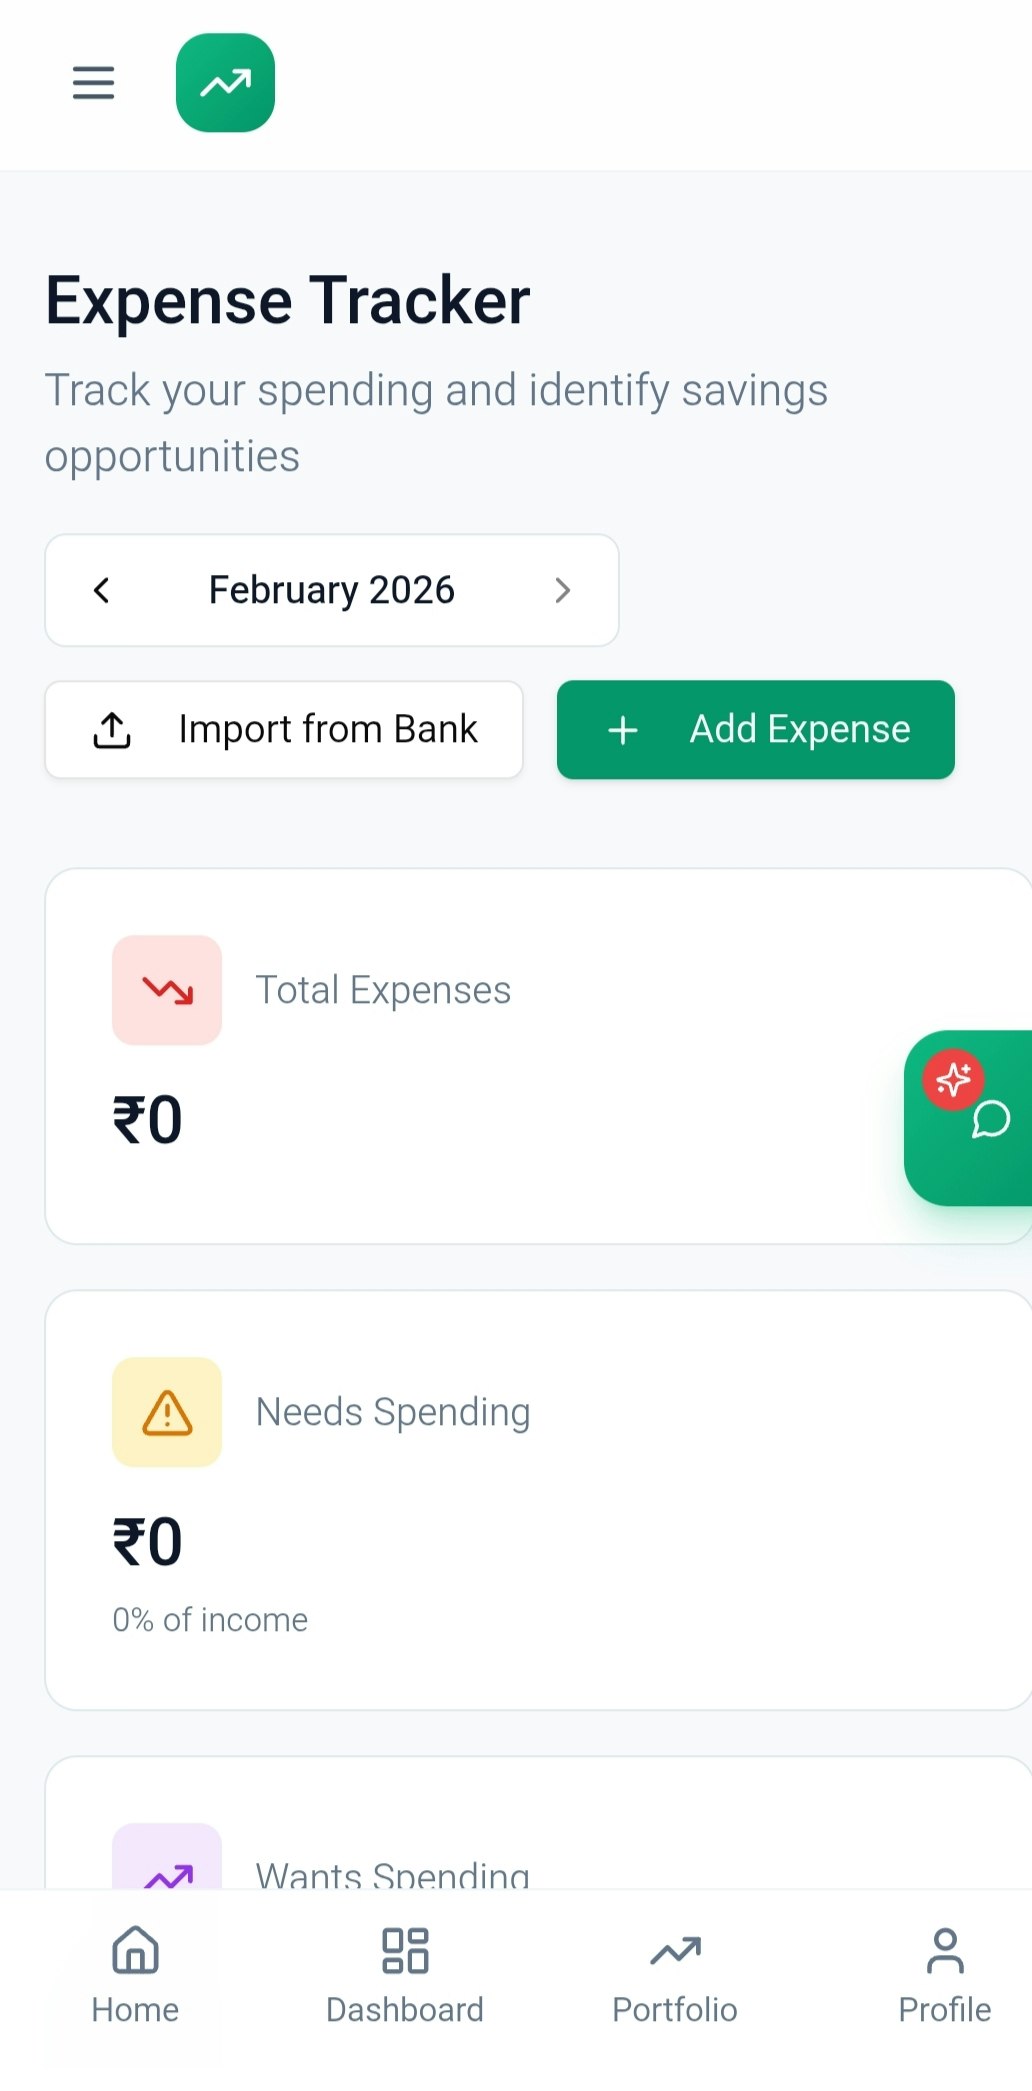Open the Dashboard grid icon
This screenshot has height=2091, width=1032.
[404, 1949]
